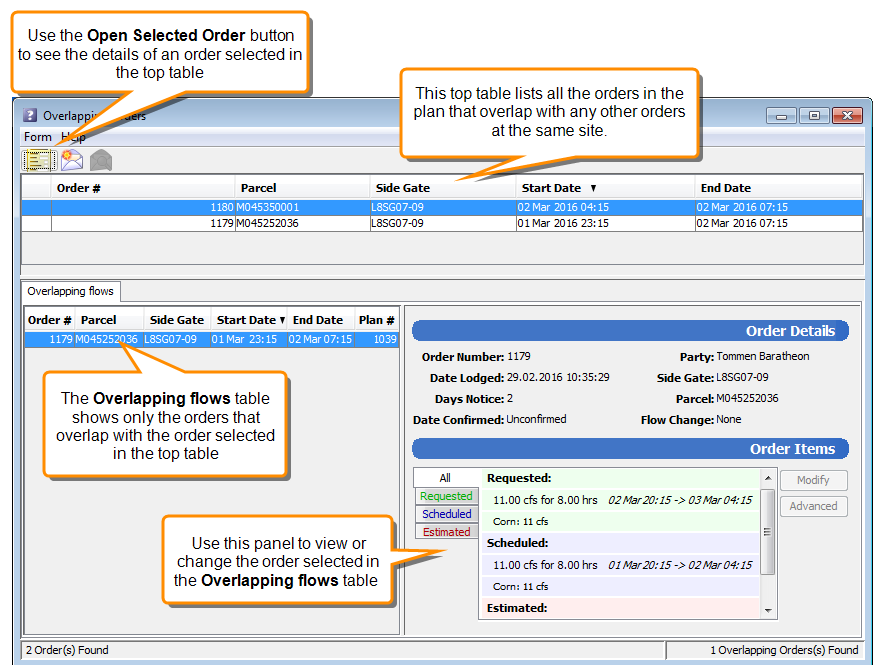This screenshot has width=873, height=665.
Task: Enable the Estimated filter view
Action: 446,532
